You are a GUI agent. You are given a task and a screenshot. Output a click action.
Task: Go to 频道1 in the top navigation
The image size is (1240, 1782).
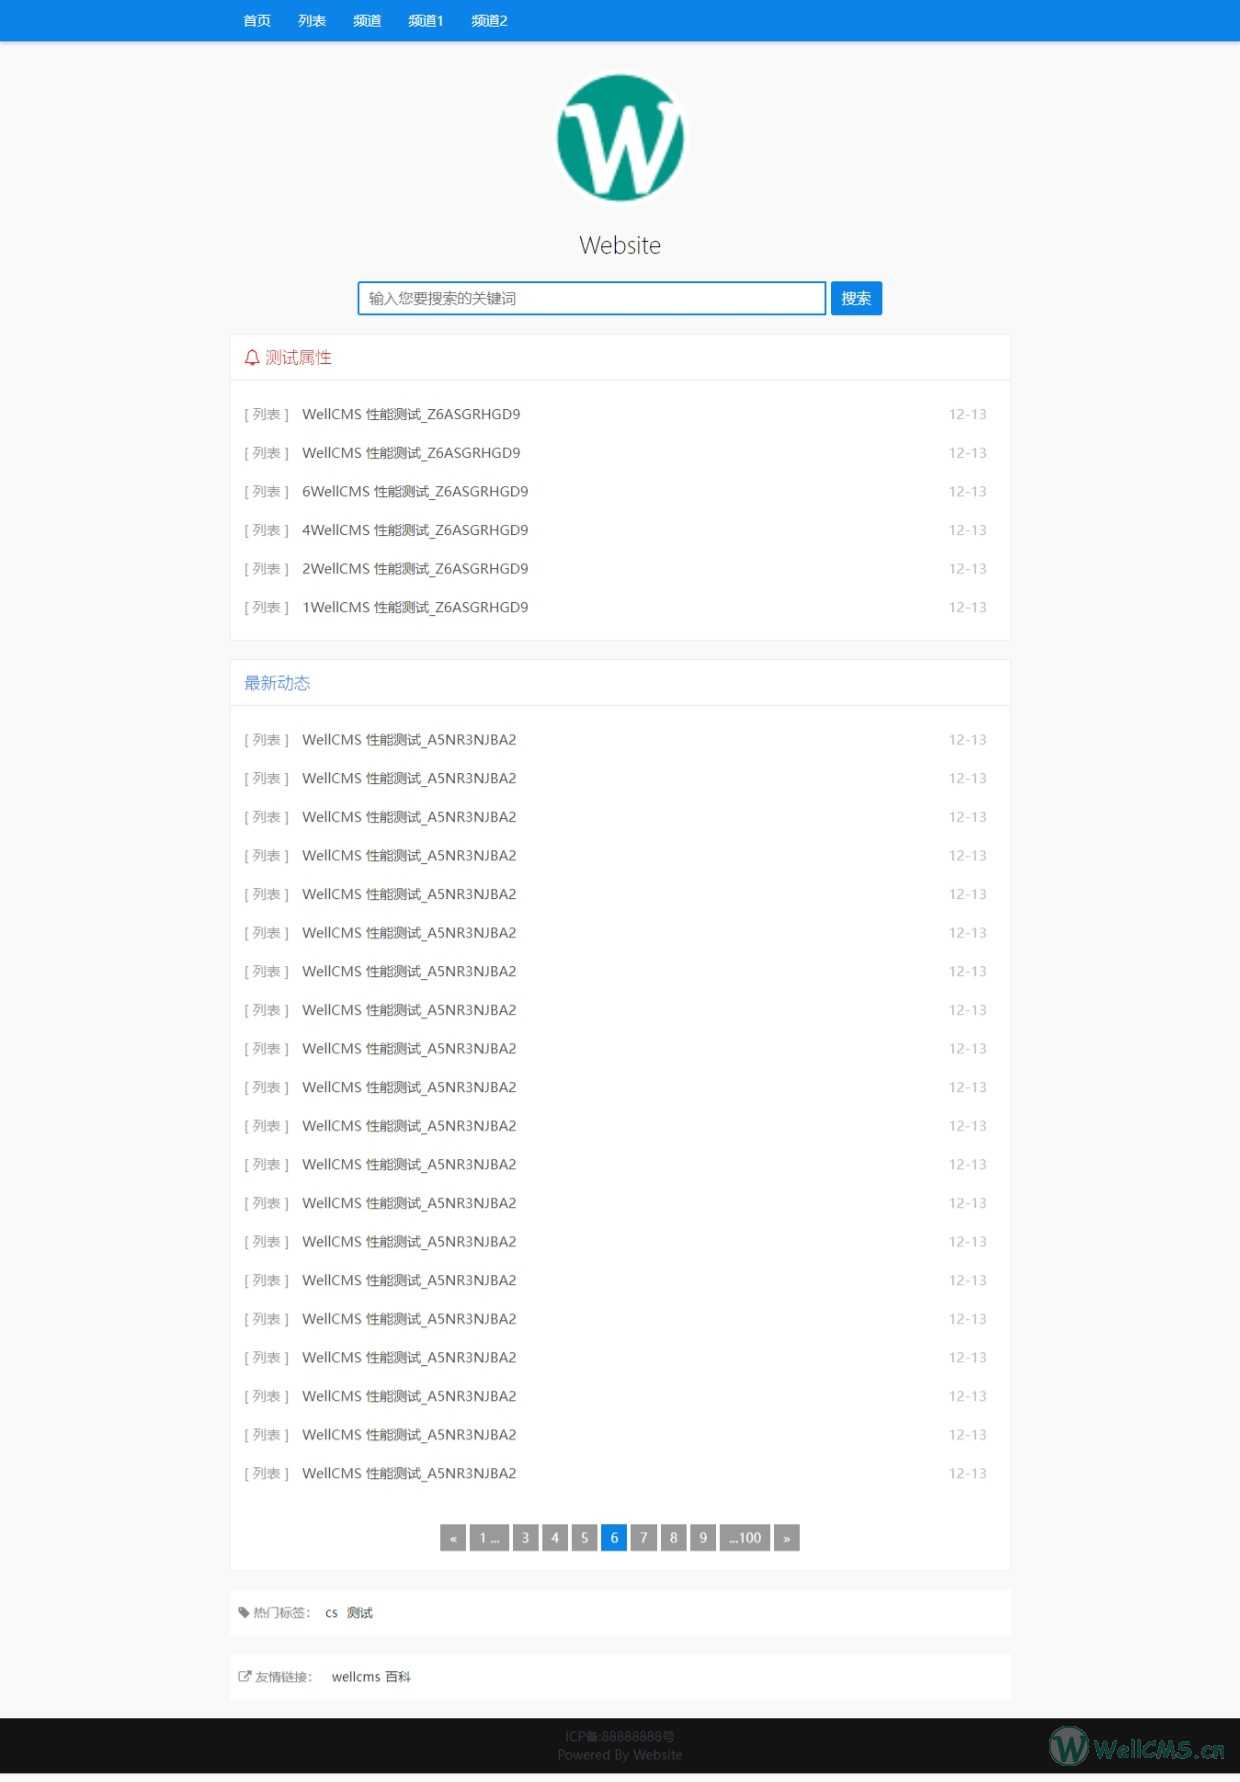[x=425, y=20]
